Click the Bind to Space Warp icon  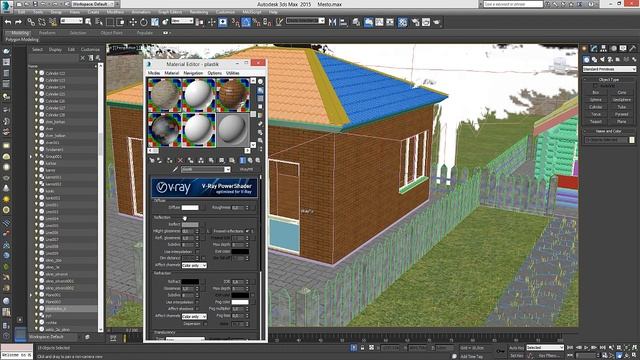coord(52,22)
